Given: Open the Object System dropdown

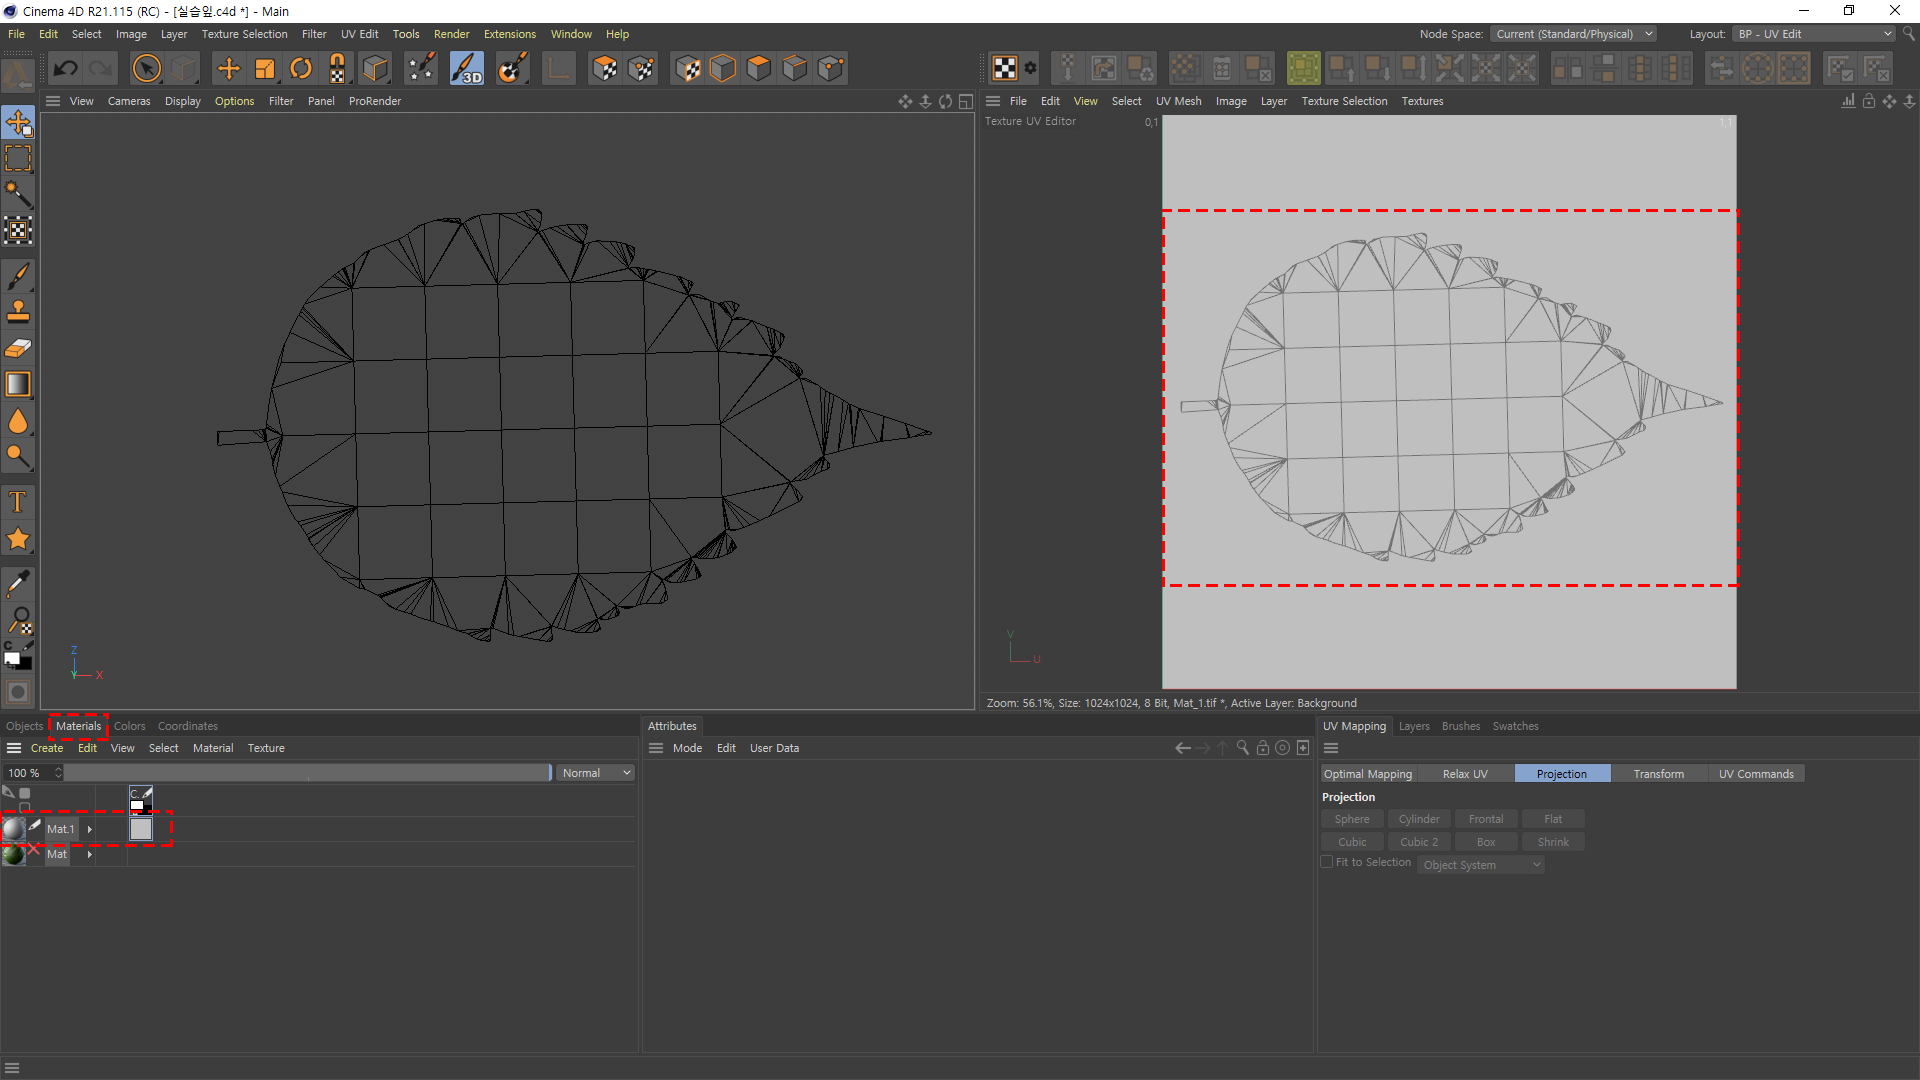Looking at the screenshot, I should (1481, 865).
